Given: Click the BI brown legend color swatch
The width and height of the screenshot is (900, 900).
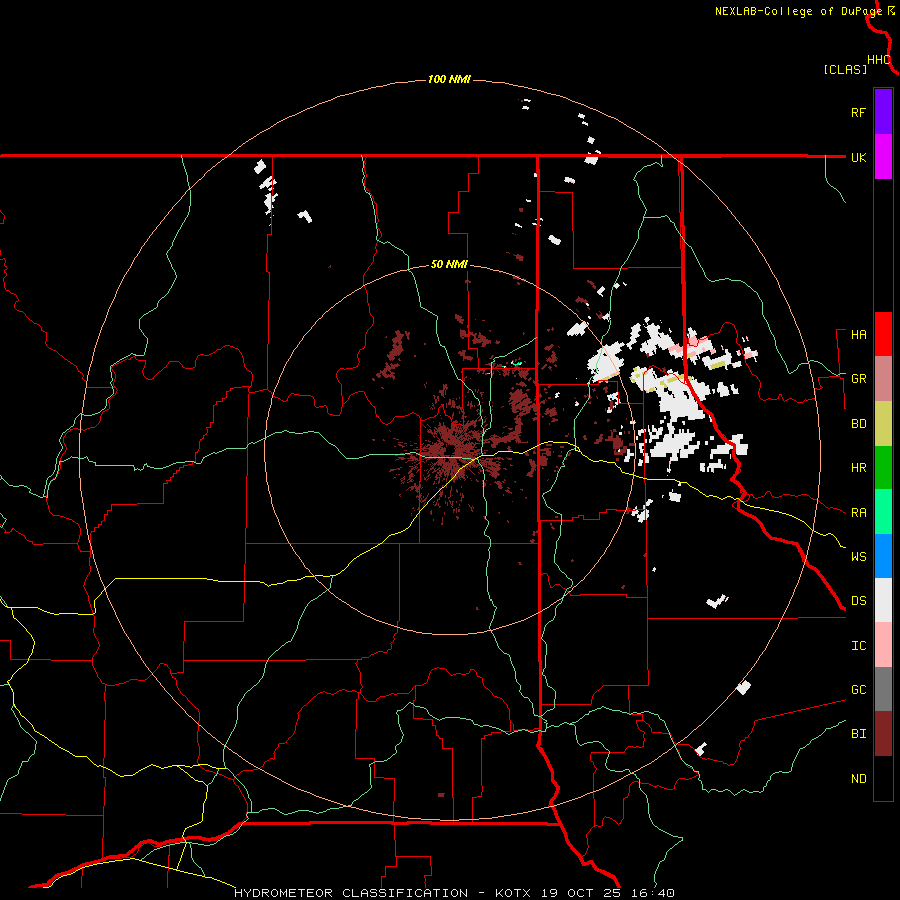Looking at the screenshot, I should (x=883, y=734).
